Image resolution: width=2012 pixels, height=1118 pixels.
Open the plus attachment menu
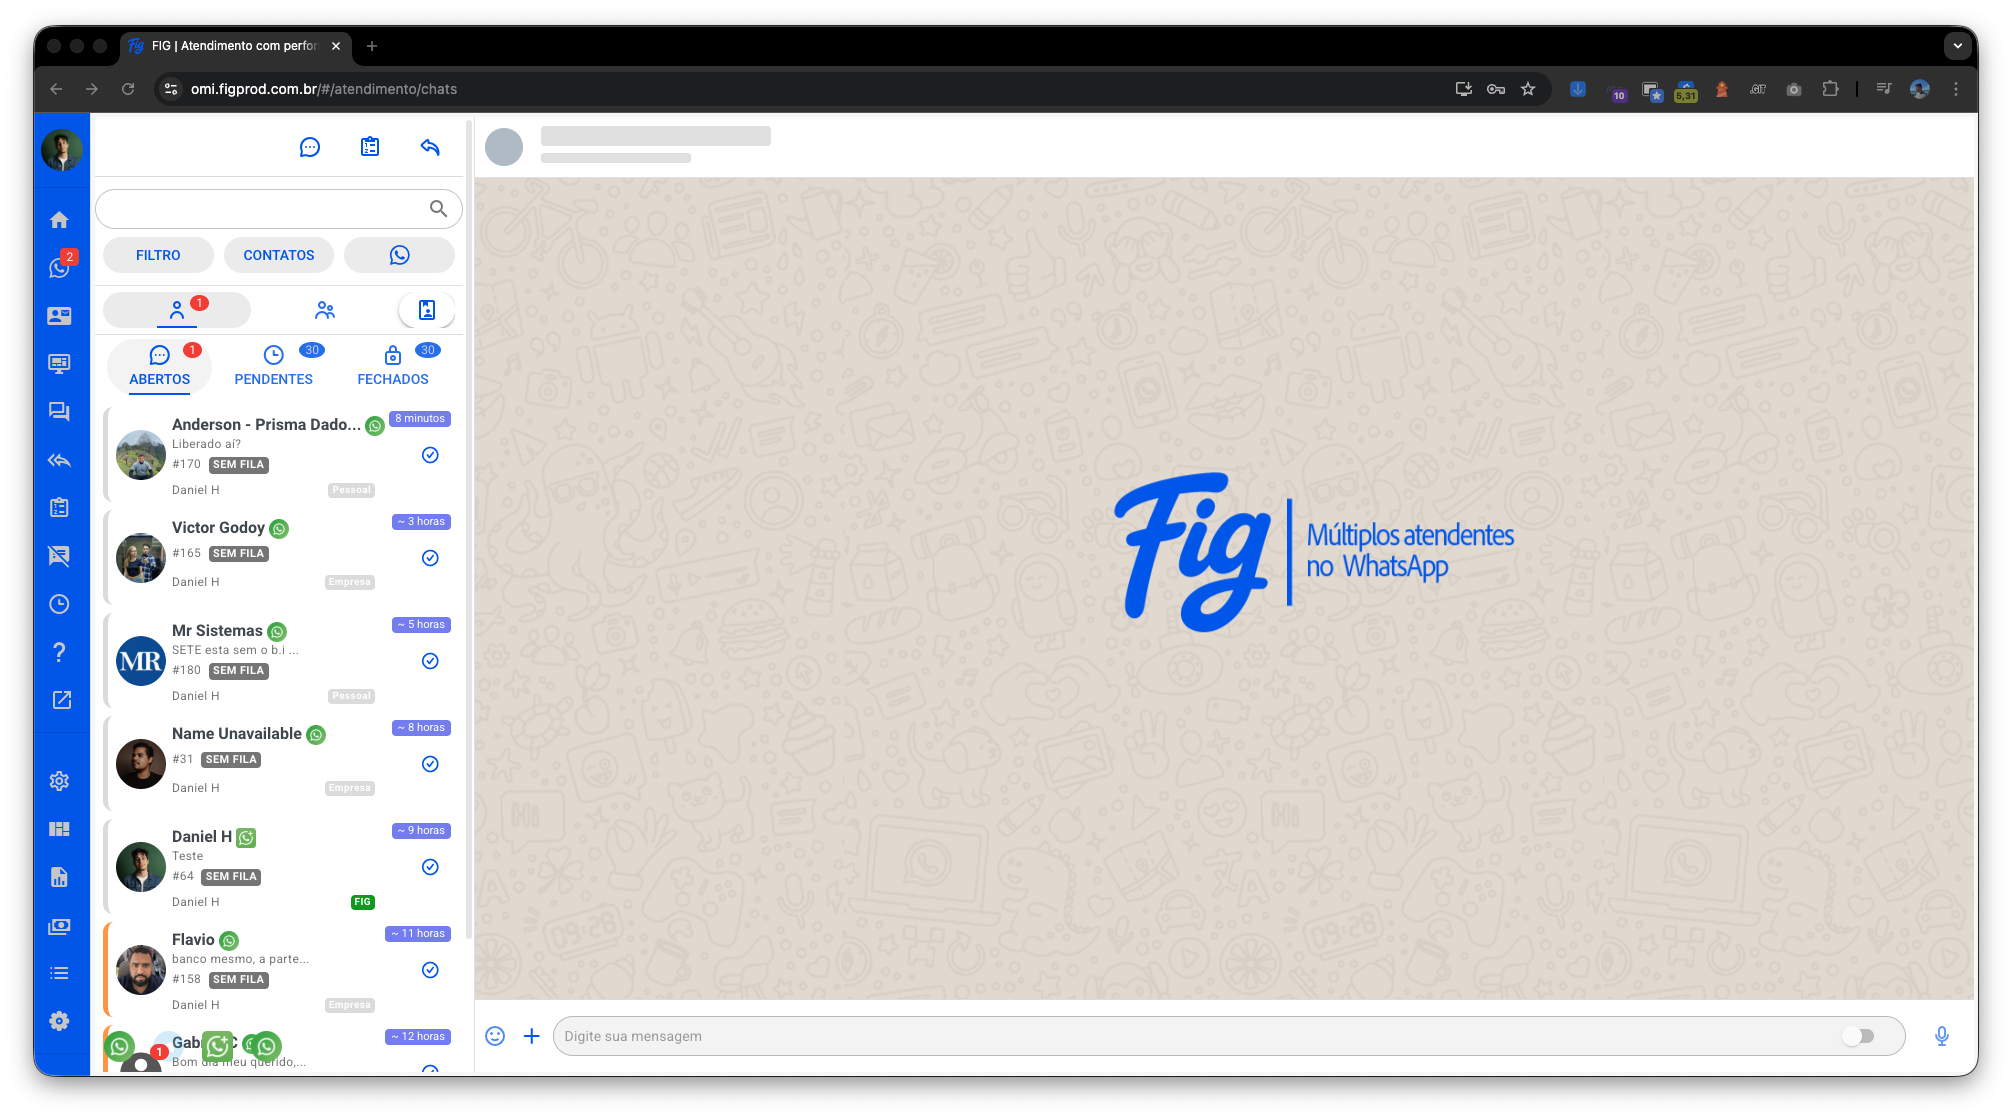click(x=532, y=1036)
